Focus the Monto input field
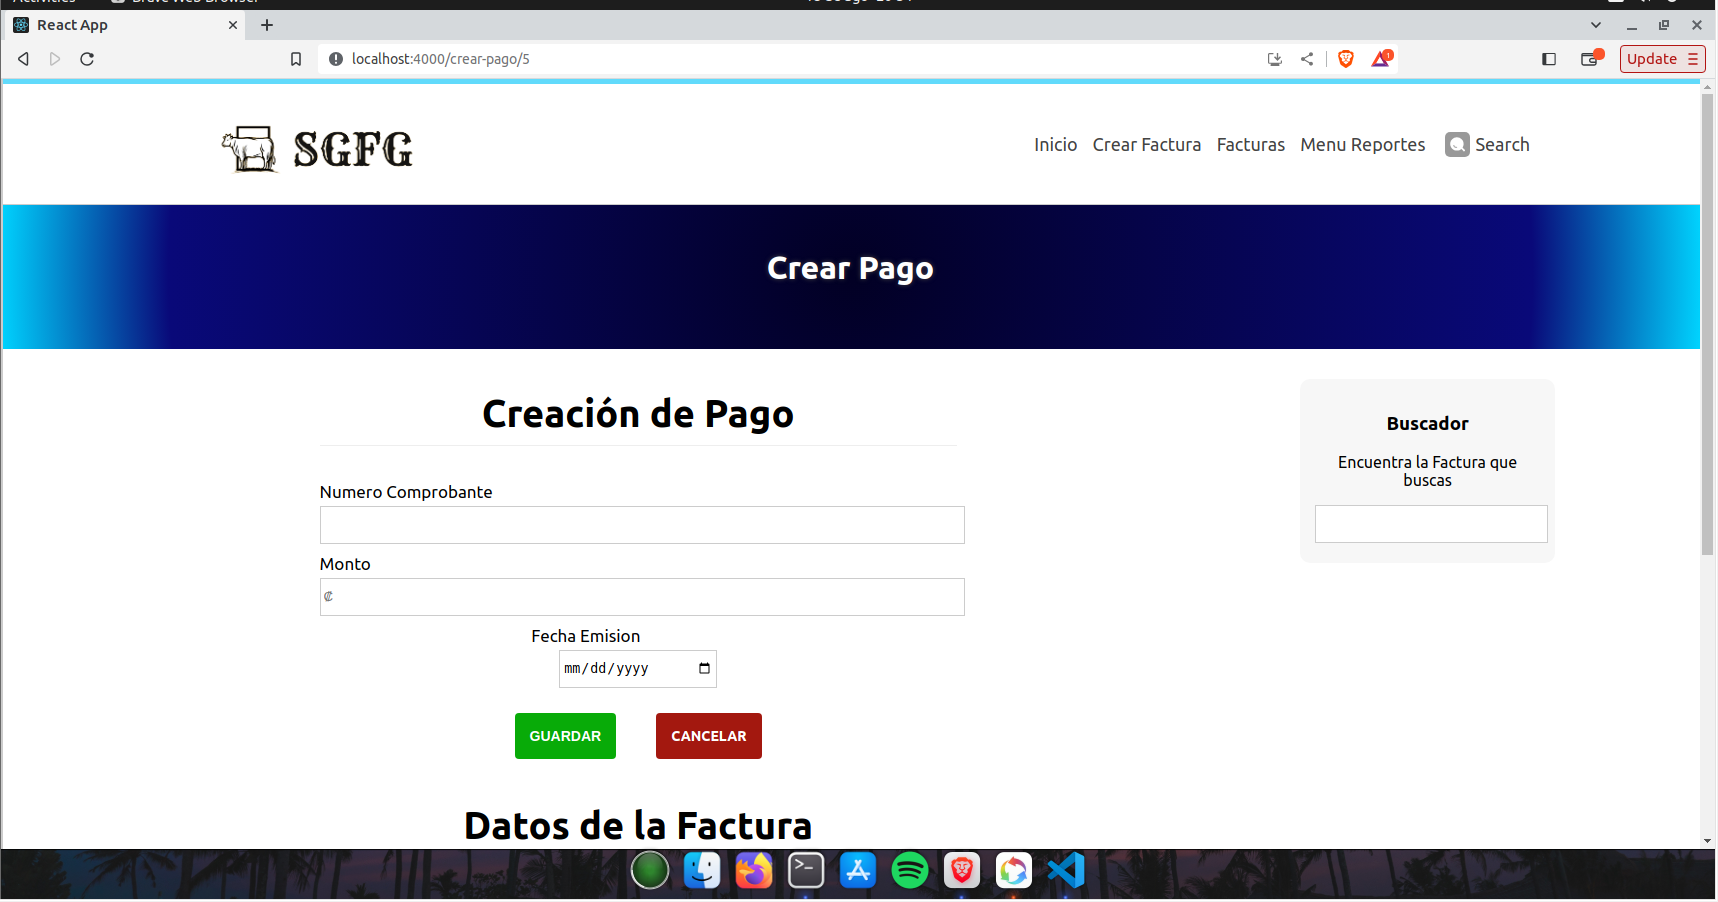The width and height of the screenshot is (1718, 902). pyautogui.click(x=642, y=597)
